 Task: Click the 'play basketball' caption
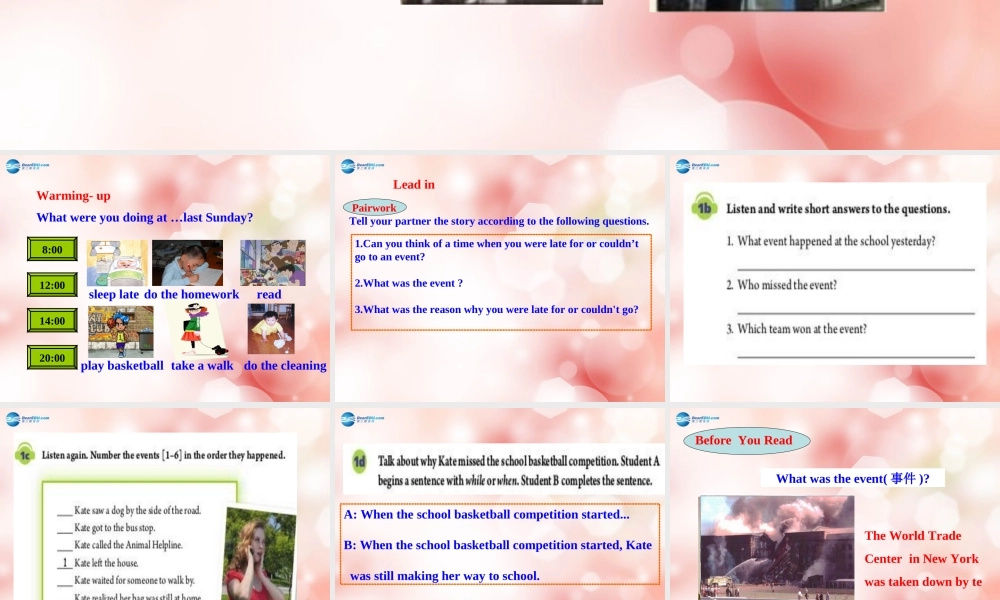click(122, 366)
